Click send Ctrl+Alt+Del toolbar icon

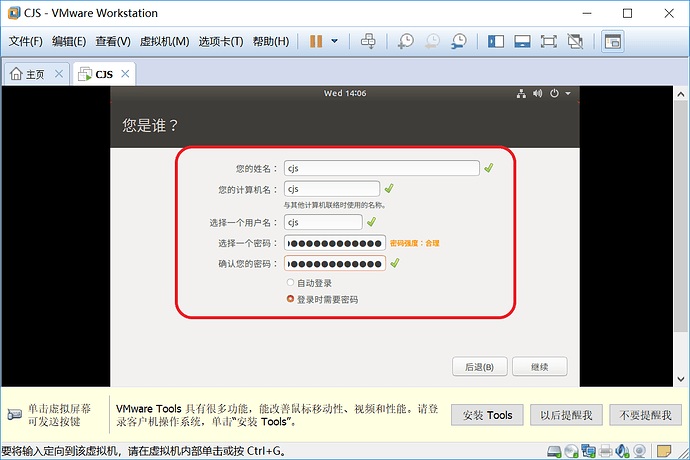coord(368,41)
